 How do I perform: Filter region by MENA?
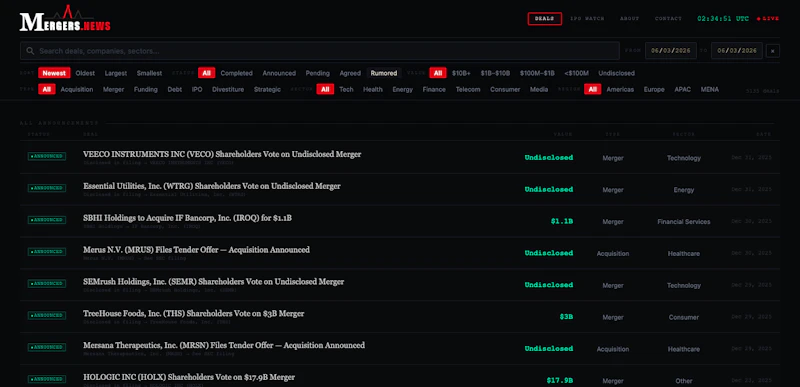[710, 89]
